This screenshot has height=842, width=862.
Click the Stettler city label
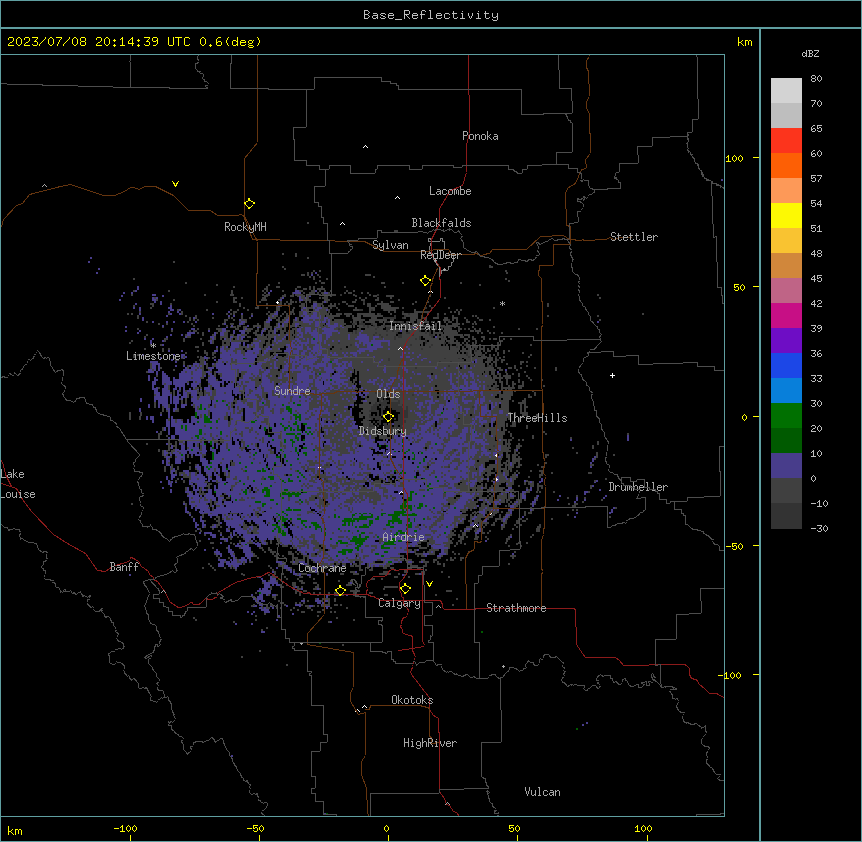tap(634, 237)
